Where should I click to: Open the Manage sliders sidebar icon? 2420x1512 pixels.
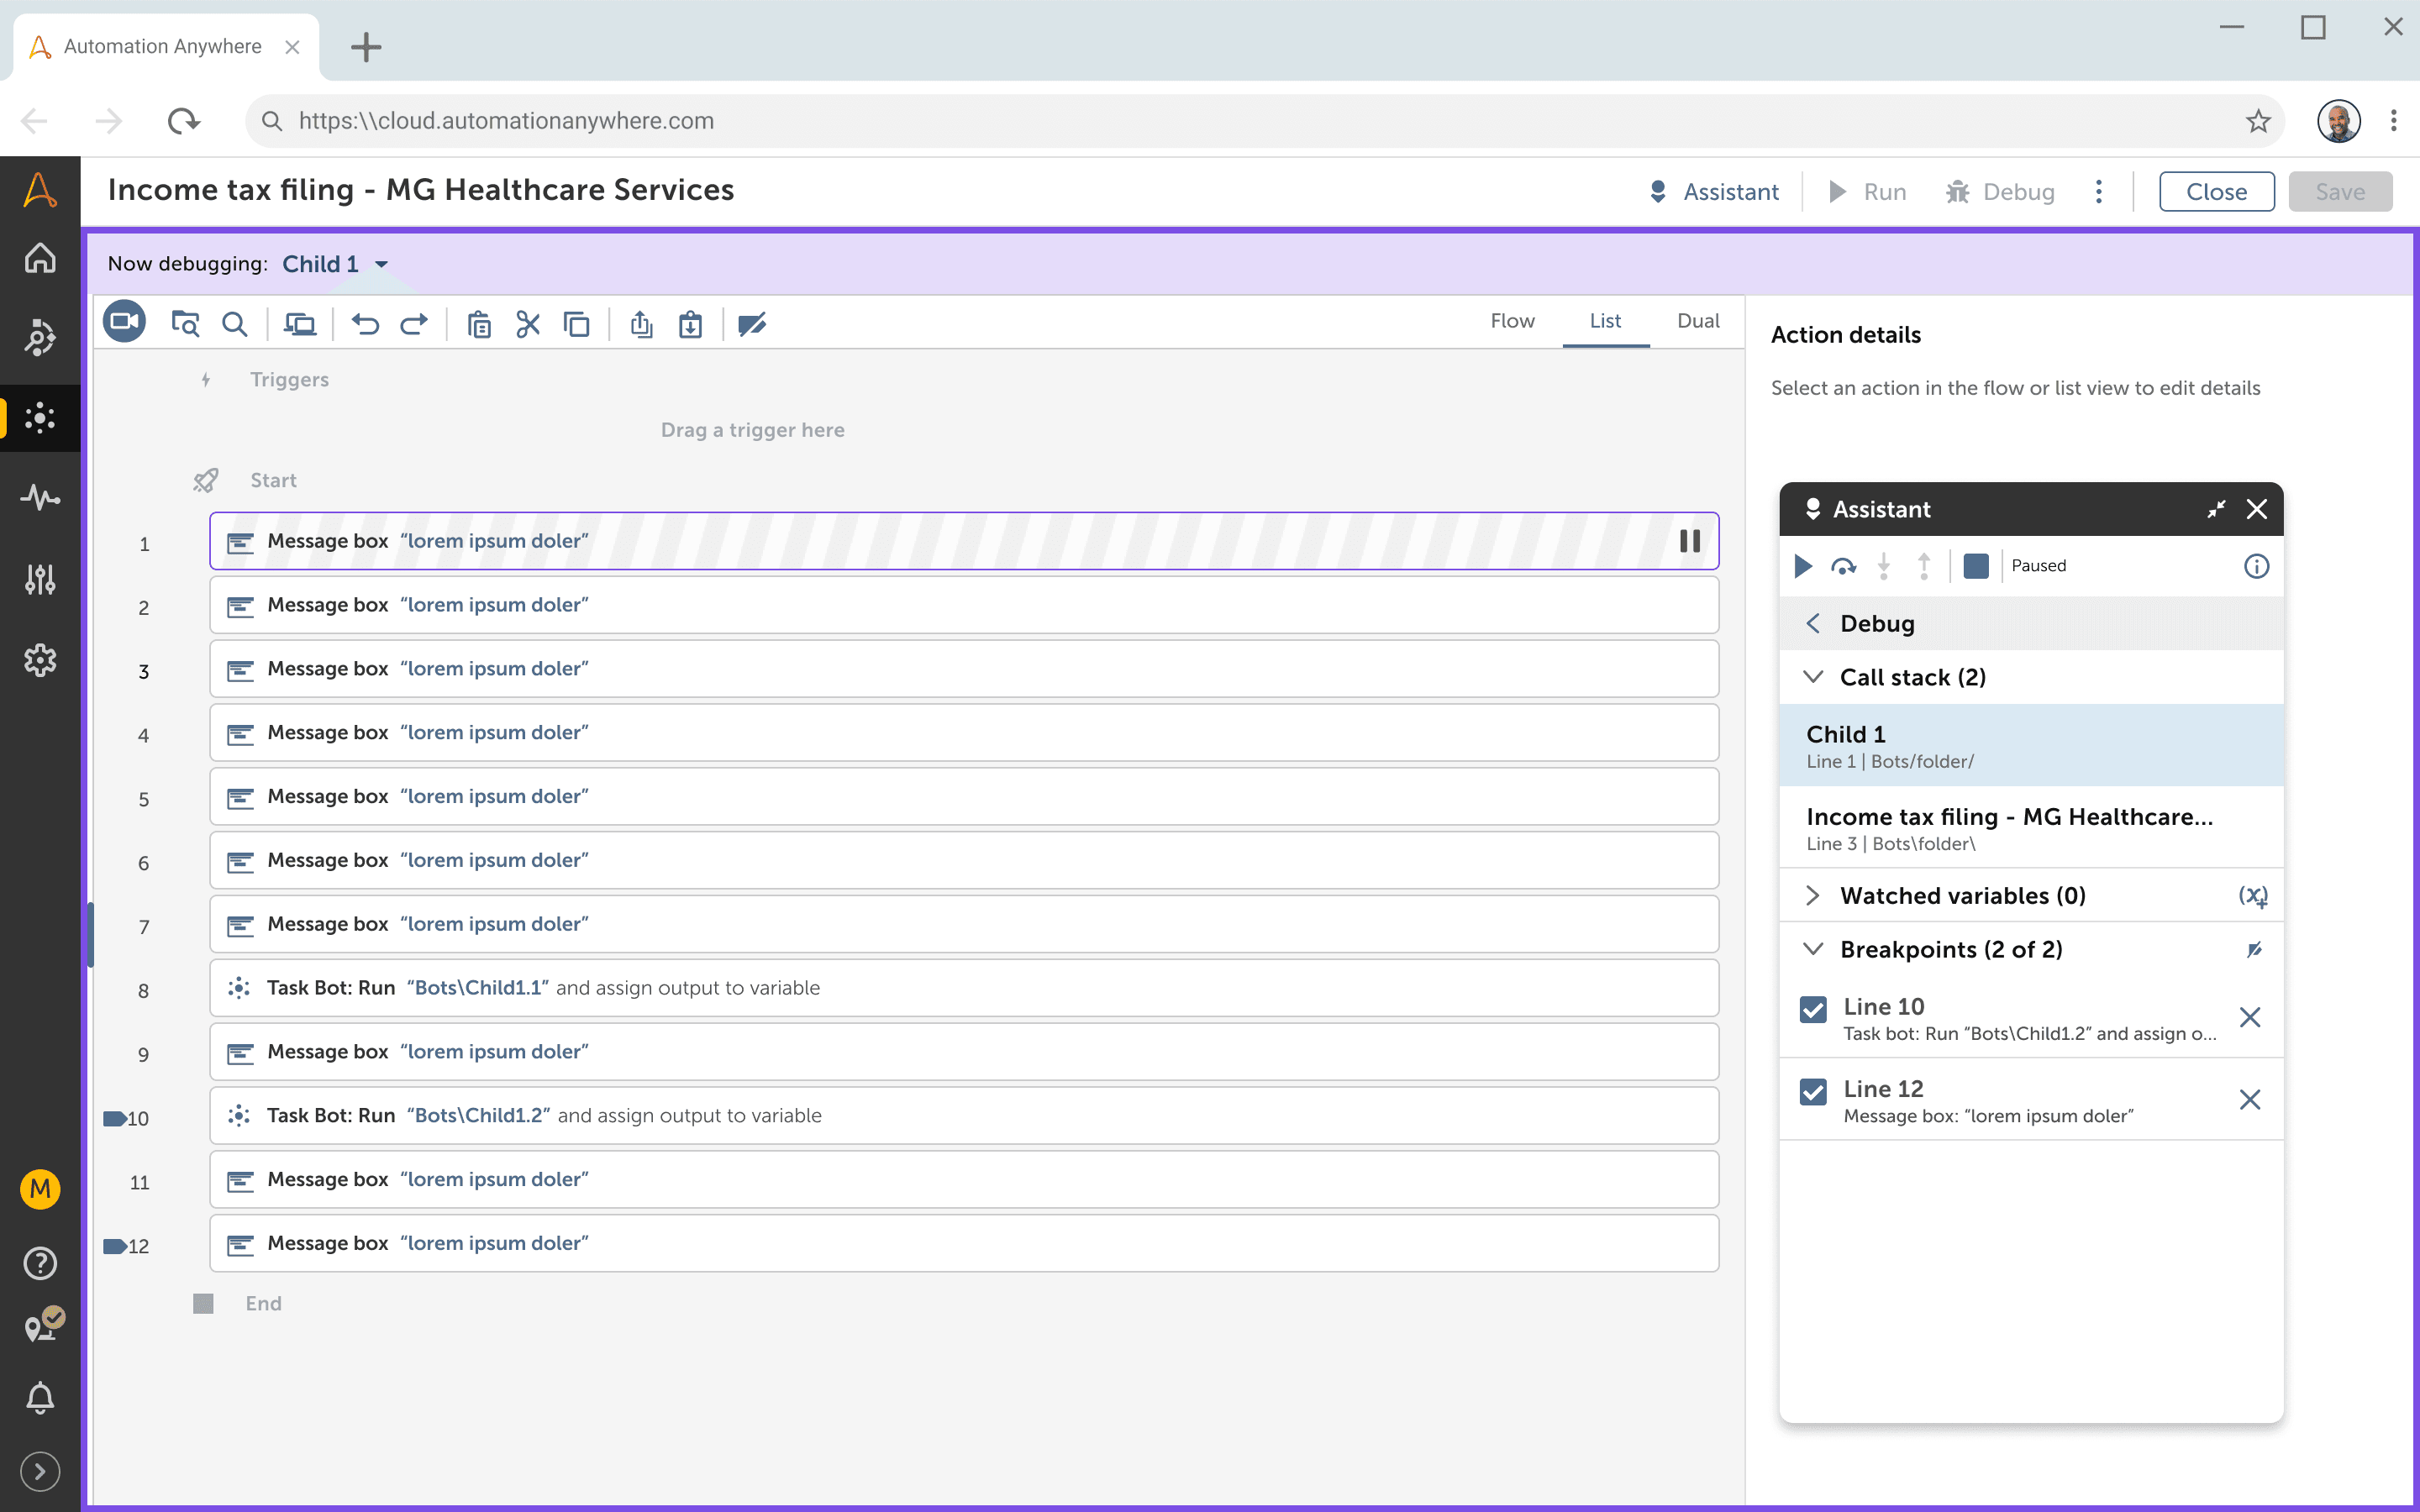click(40, 579)
